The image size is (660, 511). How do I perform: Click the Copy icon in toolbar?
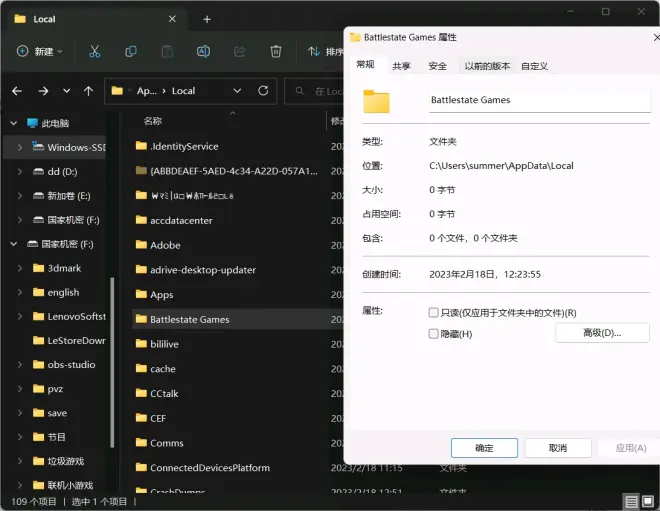(x=130, y=51)
